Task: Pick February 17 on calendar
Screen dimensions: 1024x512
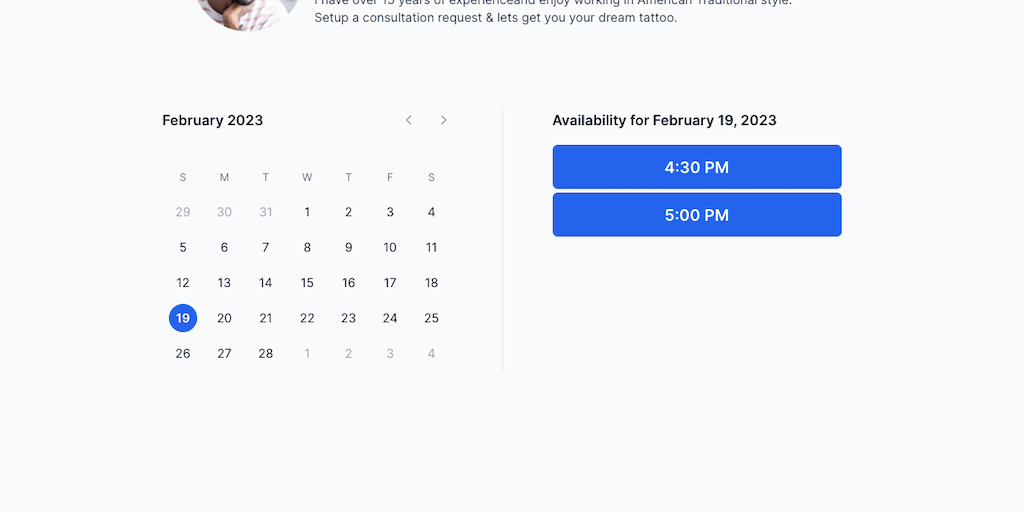Action: (390, 283)
